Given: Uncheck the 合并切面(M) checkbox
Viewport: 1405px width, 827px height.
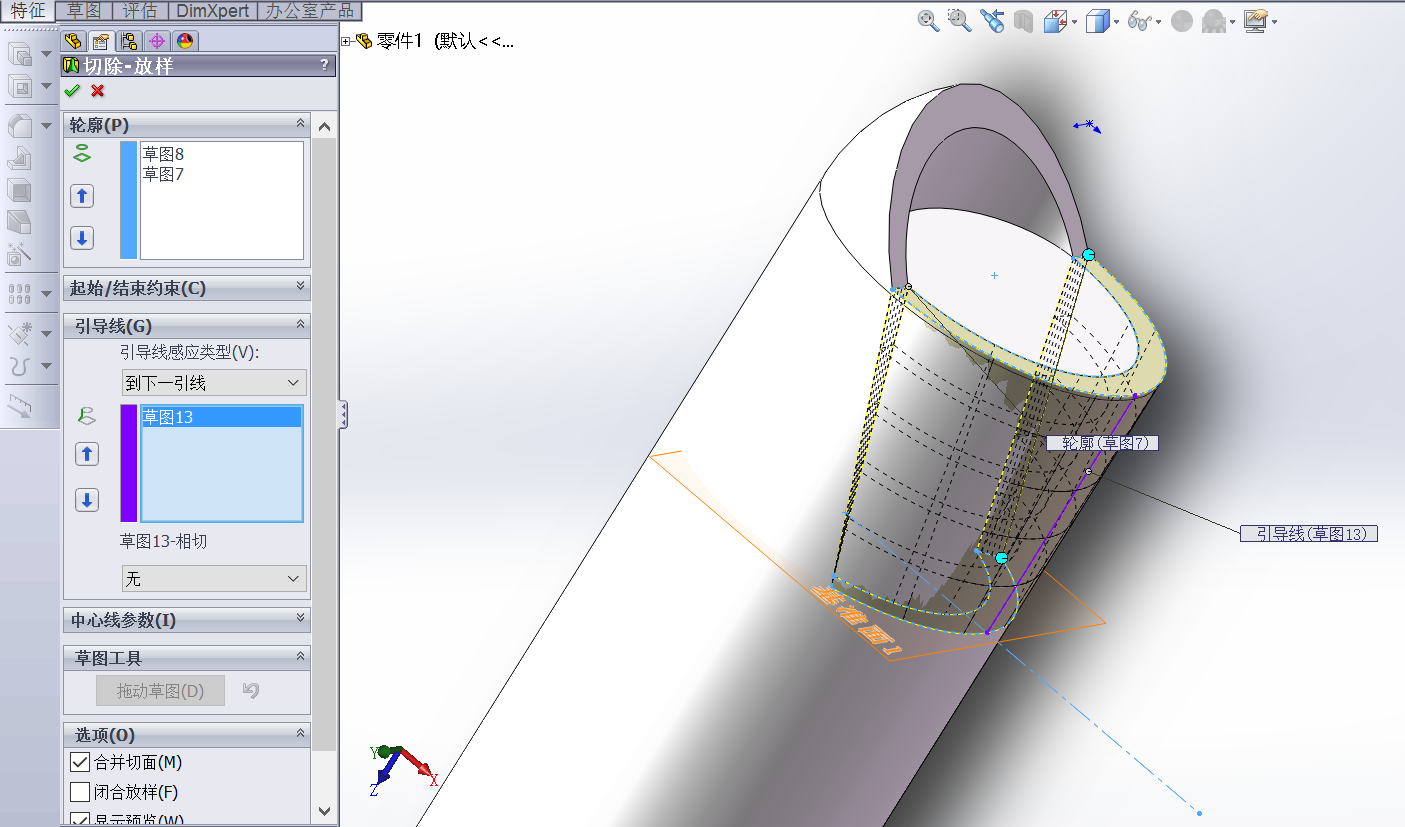Looking at the screenshot, I should 80,762.
